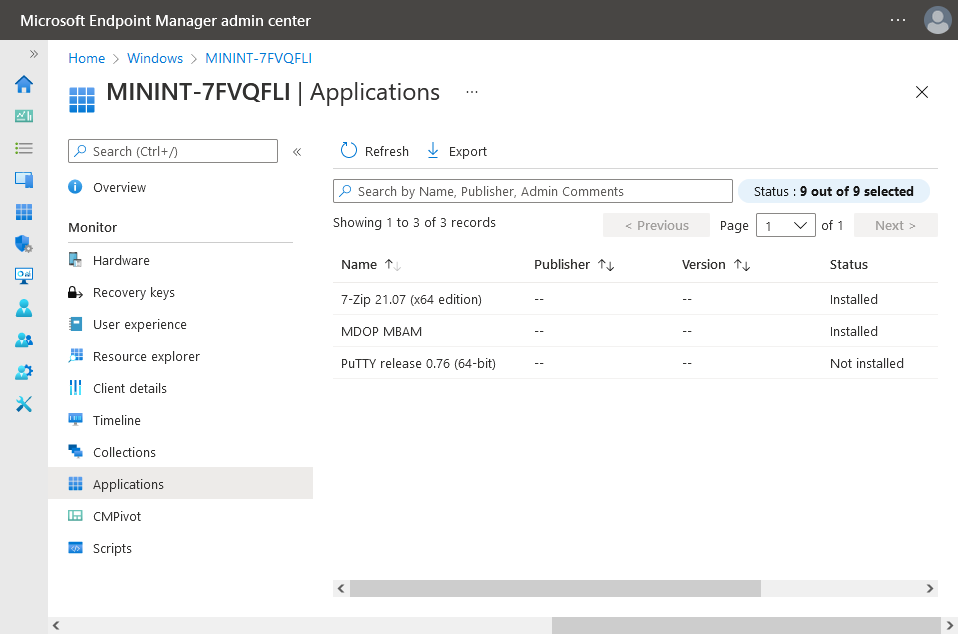The image size is (958, 634).
Task: Open the Reports monitor icon in left rail
Action: (24, 275)
